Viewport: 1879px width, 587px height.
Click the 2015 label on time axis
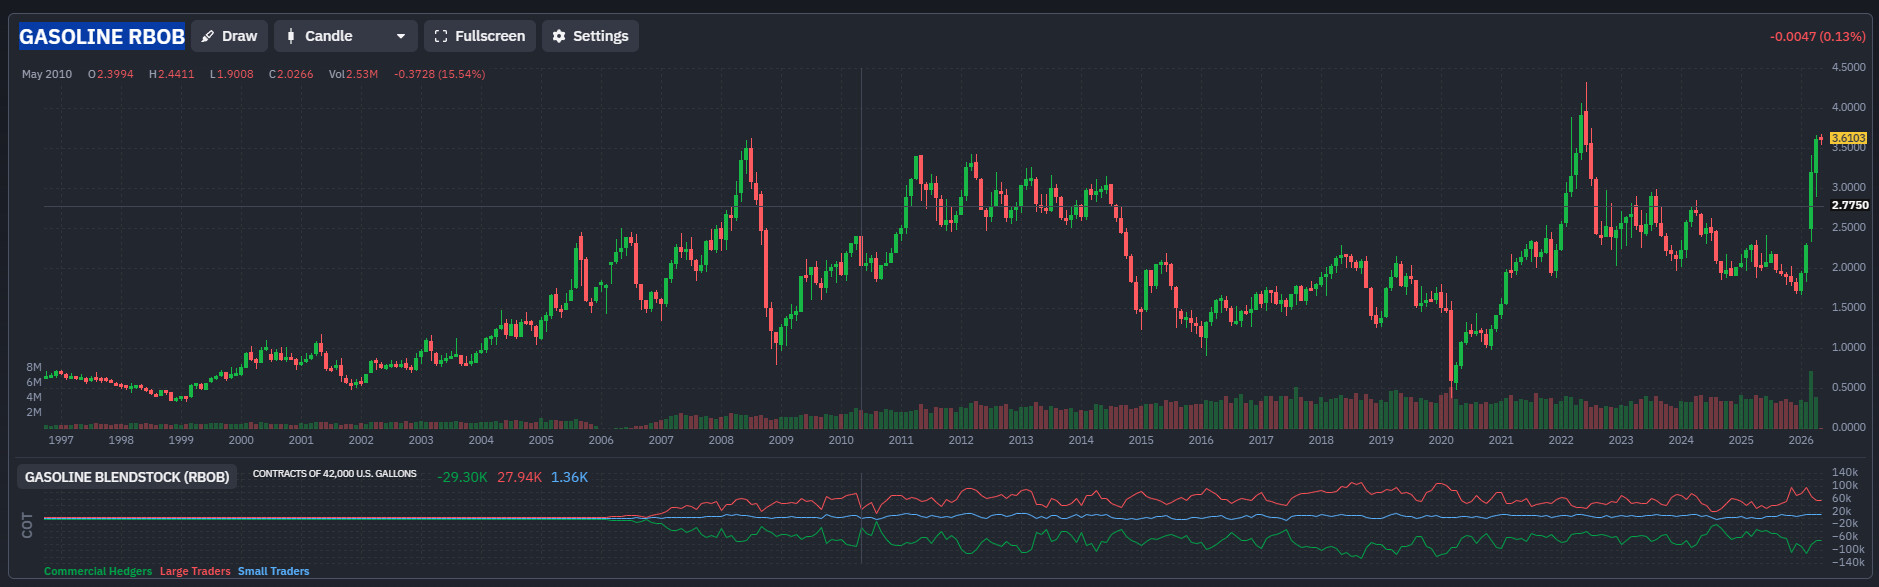click(x=1141, y=440)
